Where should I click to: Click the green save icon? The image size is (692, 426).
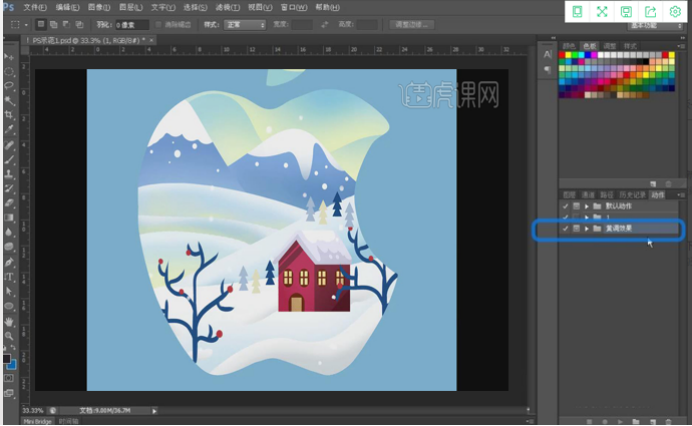(626, 12)
